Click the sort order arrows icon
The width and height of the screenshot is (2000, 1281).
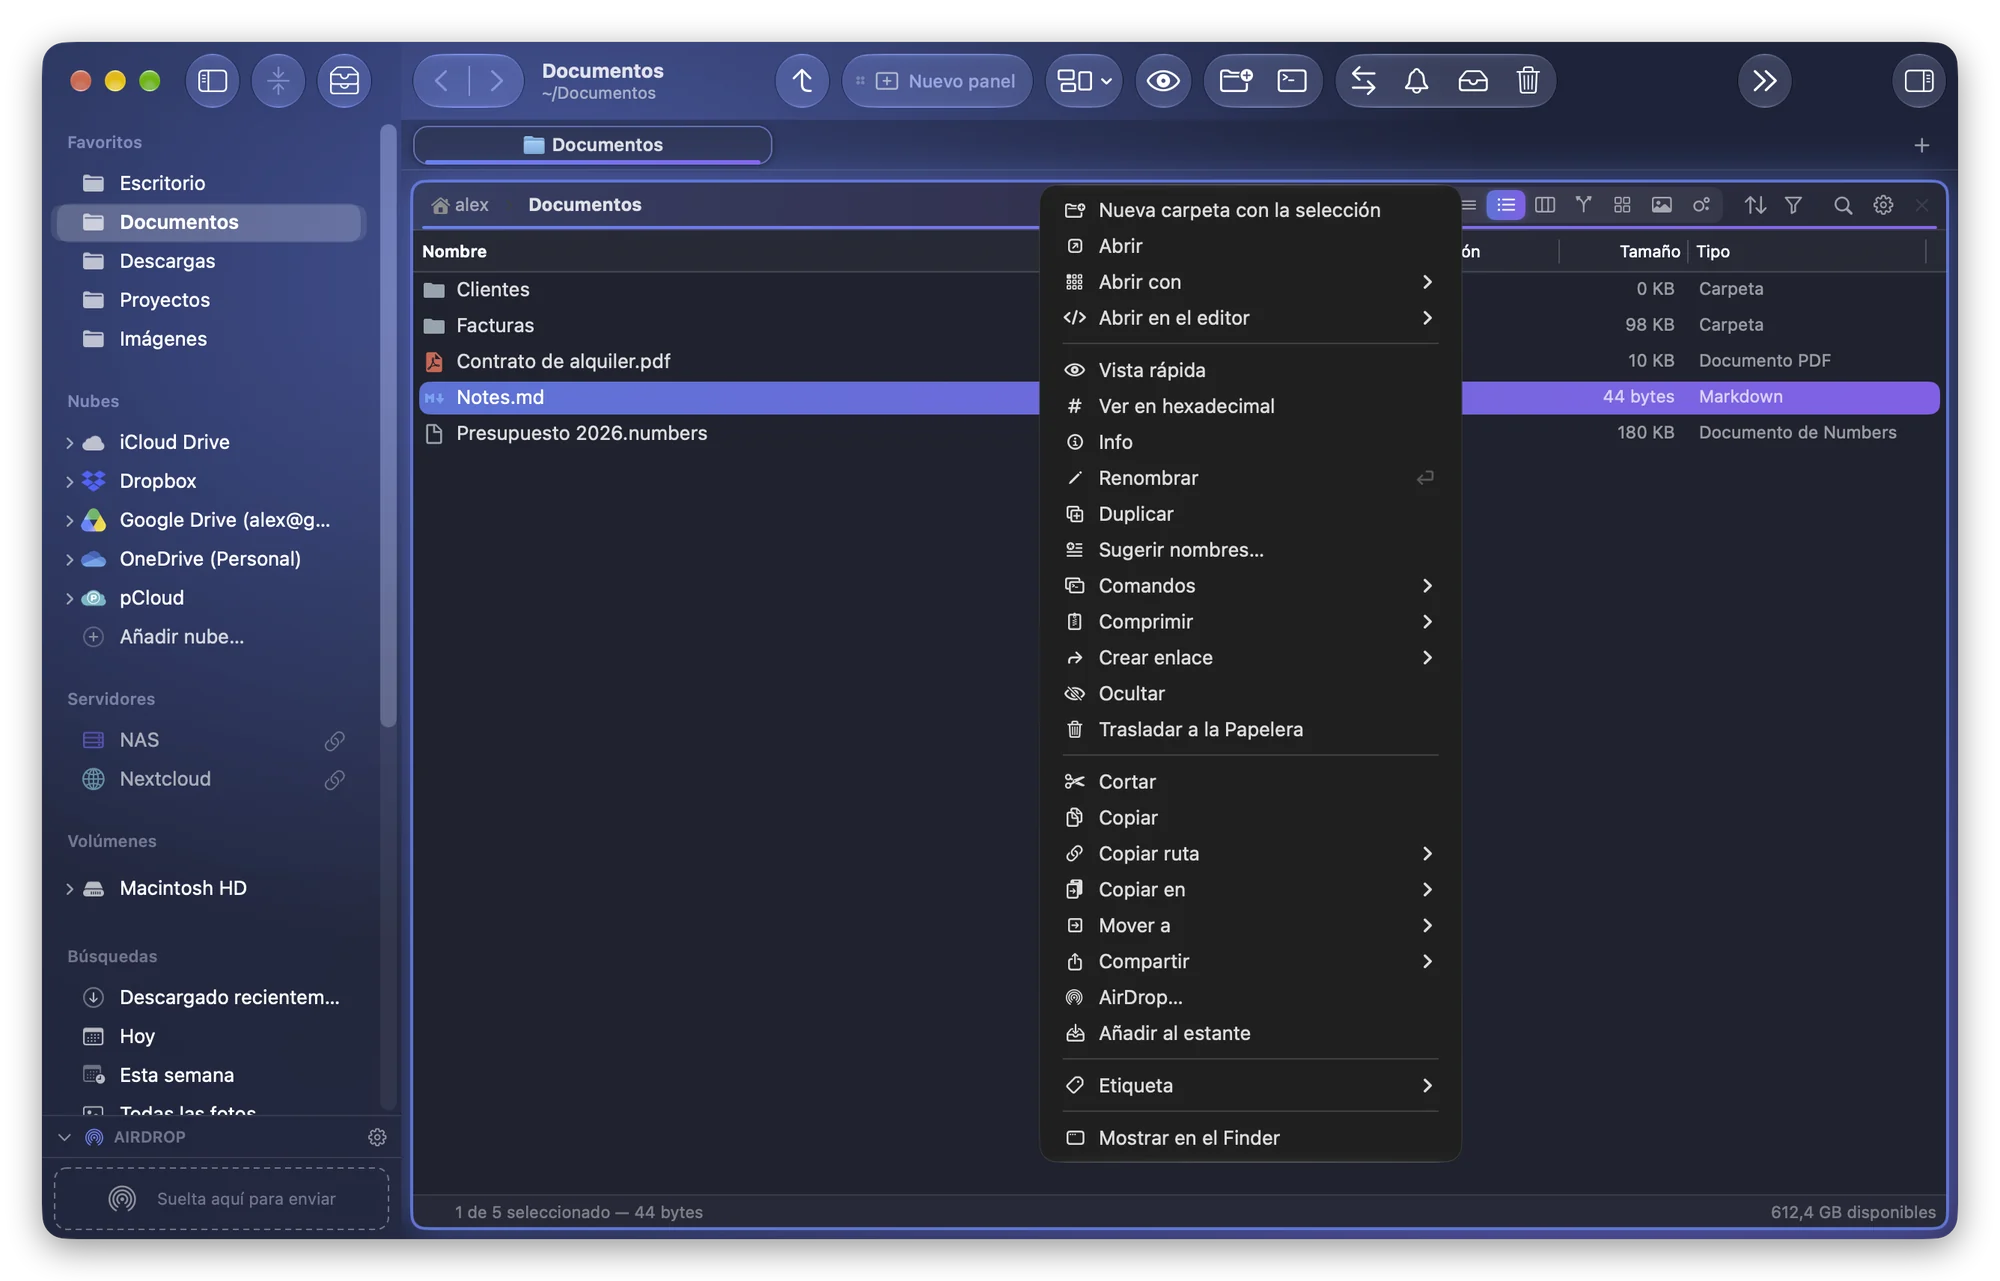1755,205
